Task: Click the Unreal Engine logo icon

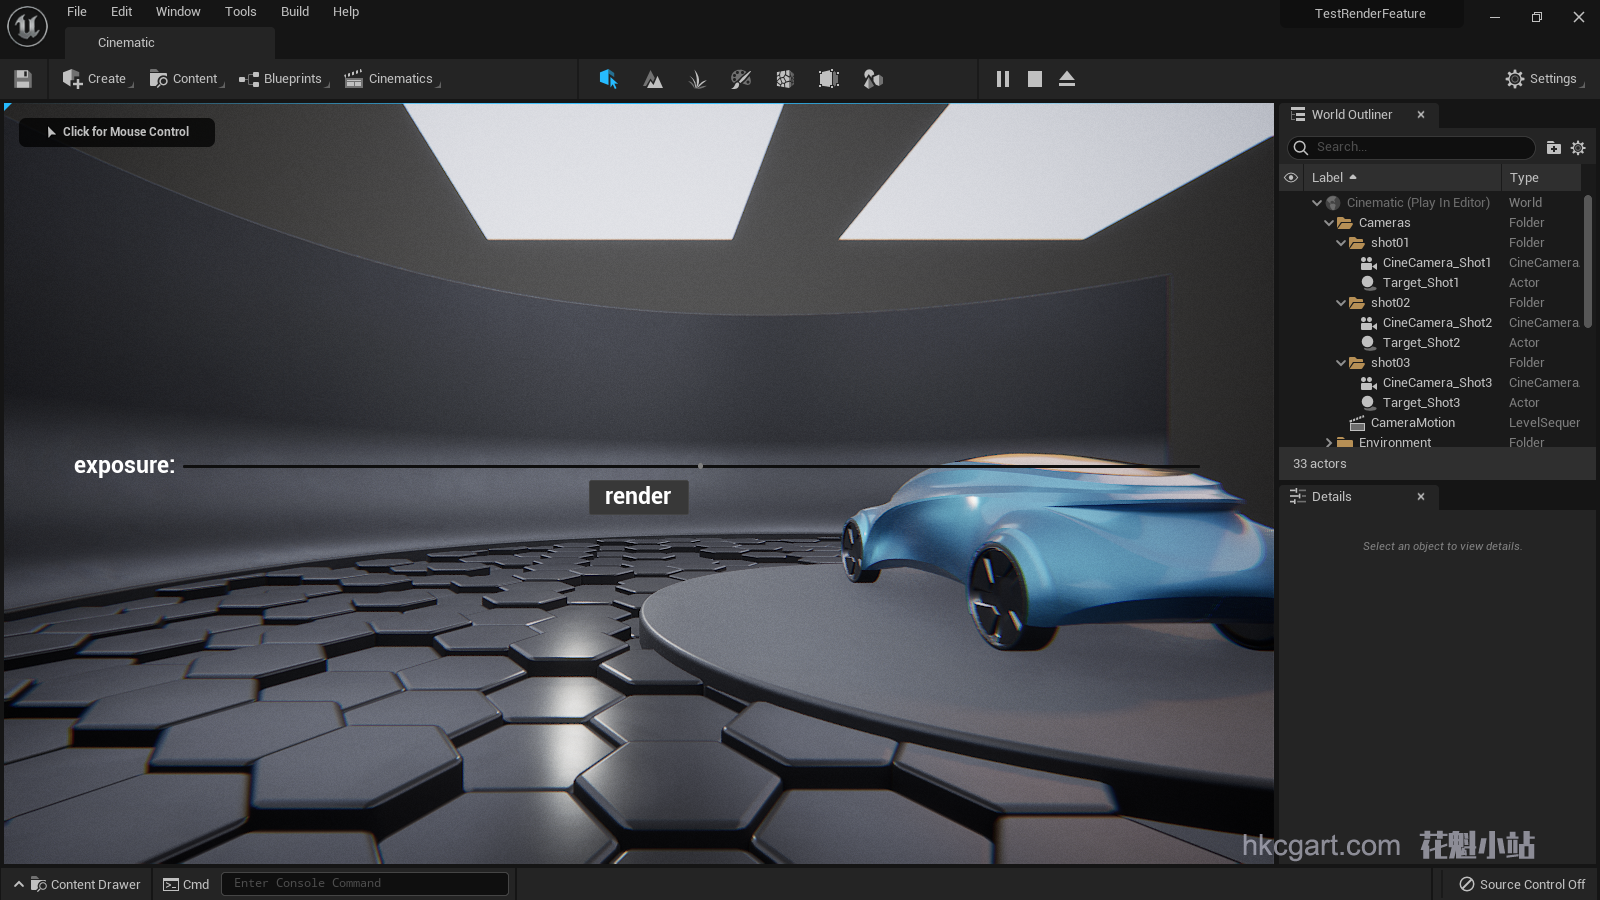Action: 27,26
